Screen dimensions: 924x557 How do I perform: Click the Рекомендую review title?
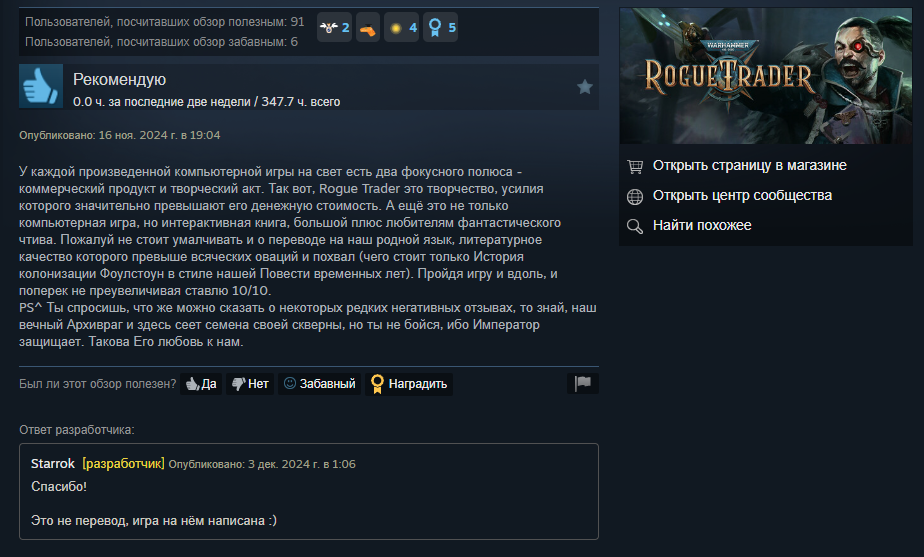tap(120, 80)
